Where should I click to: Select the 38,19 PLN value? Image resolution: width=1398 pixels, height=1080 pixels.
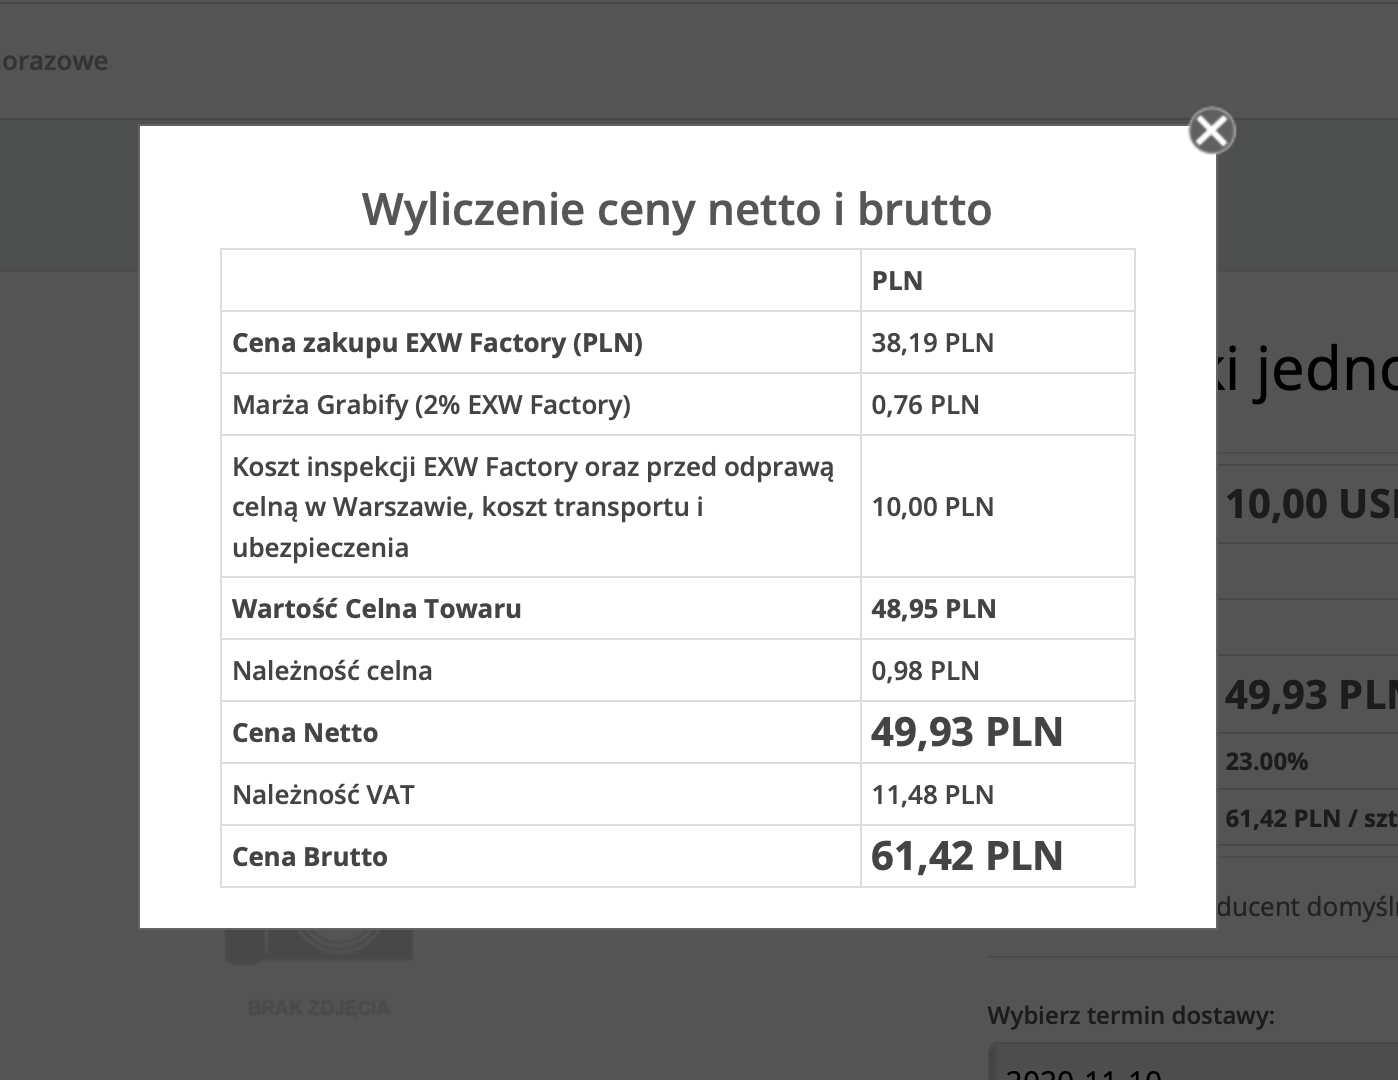[x=932, y=343]
